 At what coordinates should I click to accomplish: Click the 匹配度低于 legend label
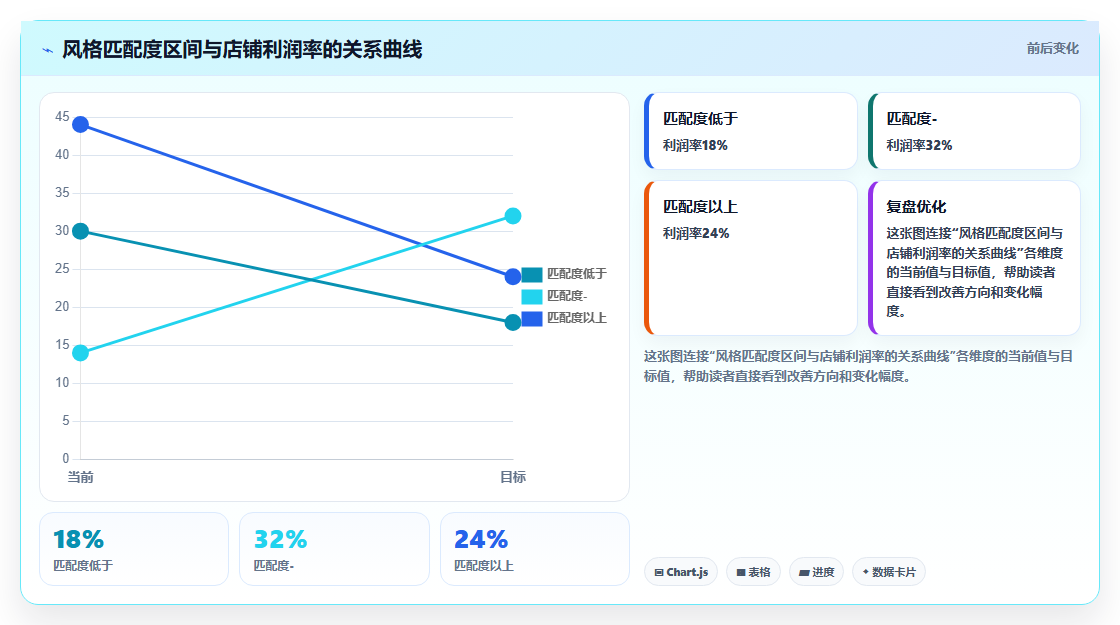tap(576, 274)
